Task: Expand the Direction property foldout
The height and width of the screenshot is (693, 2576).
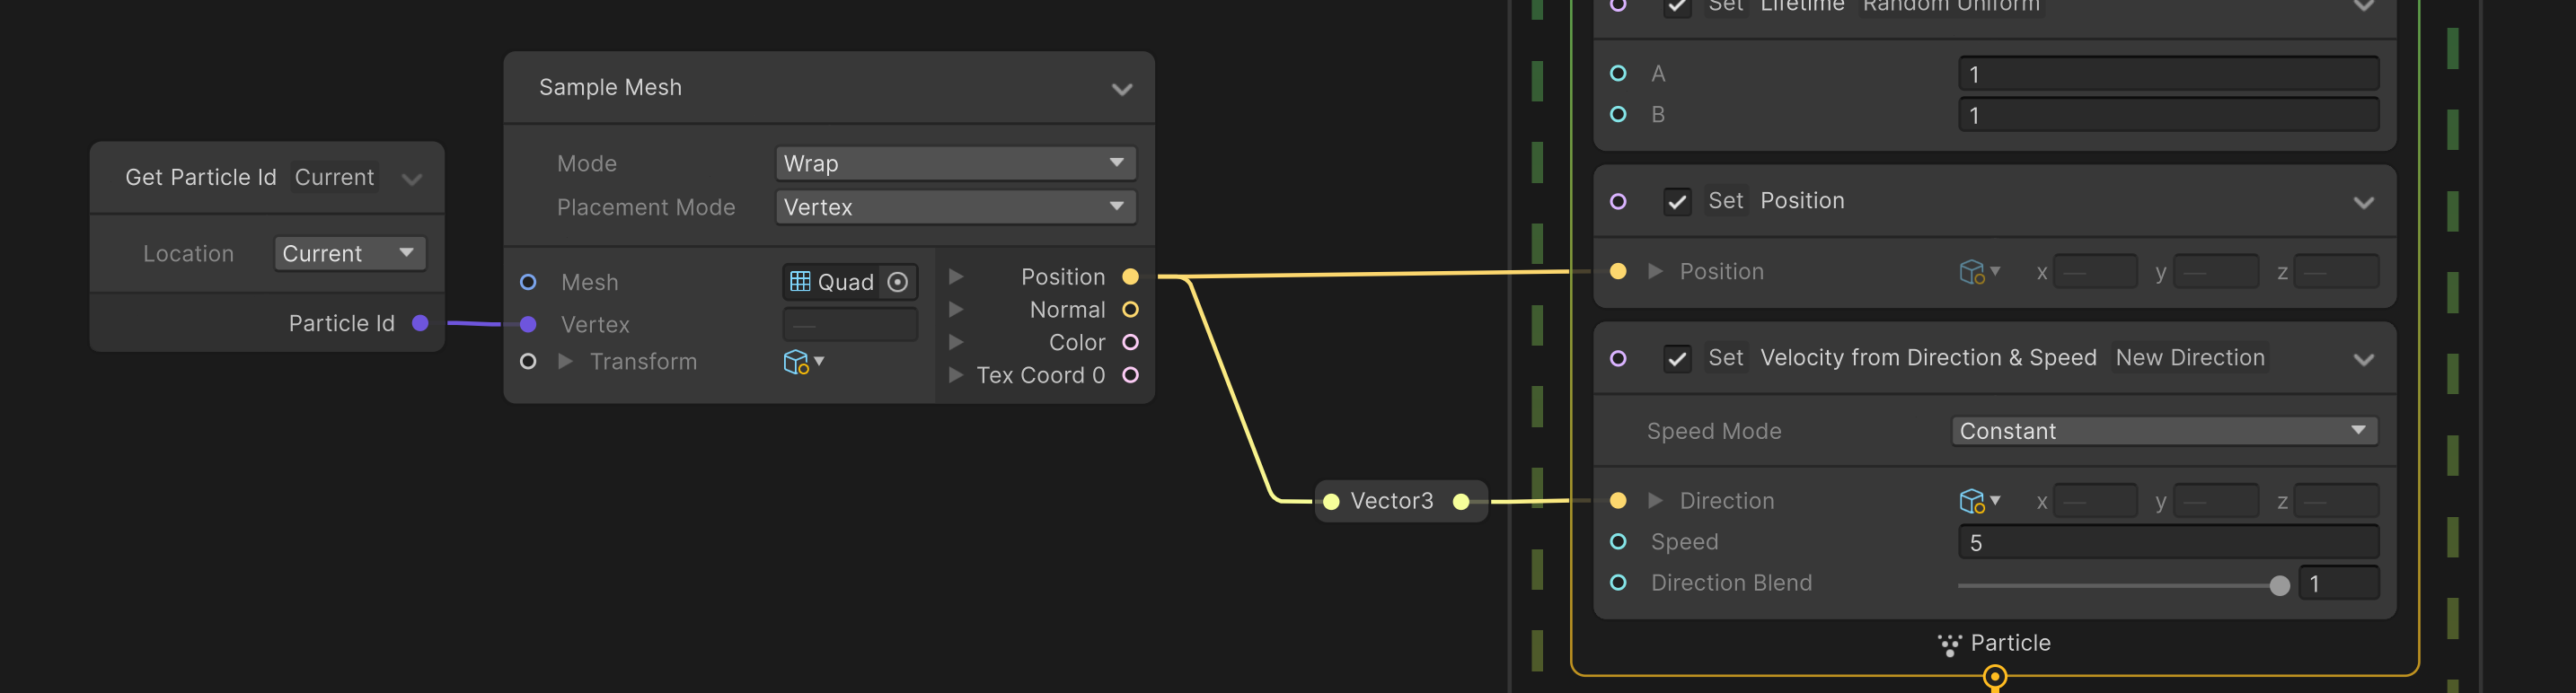Action: 1655,501
